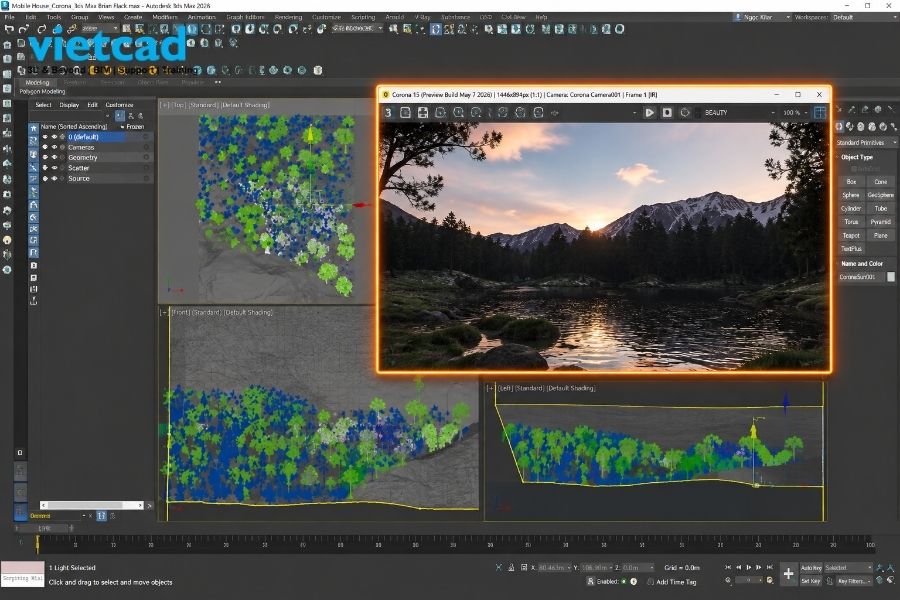900x600 pixels.
Task: Open the Geometry category in Create panel
Action: click(840, 126)
